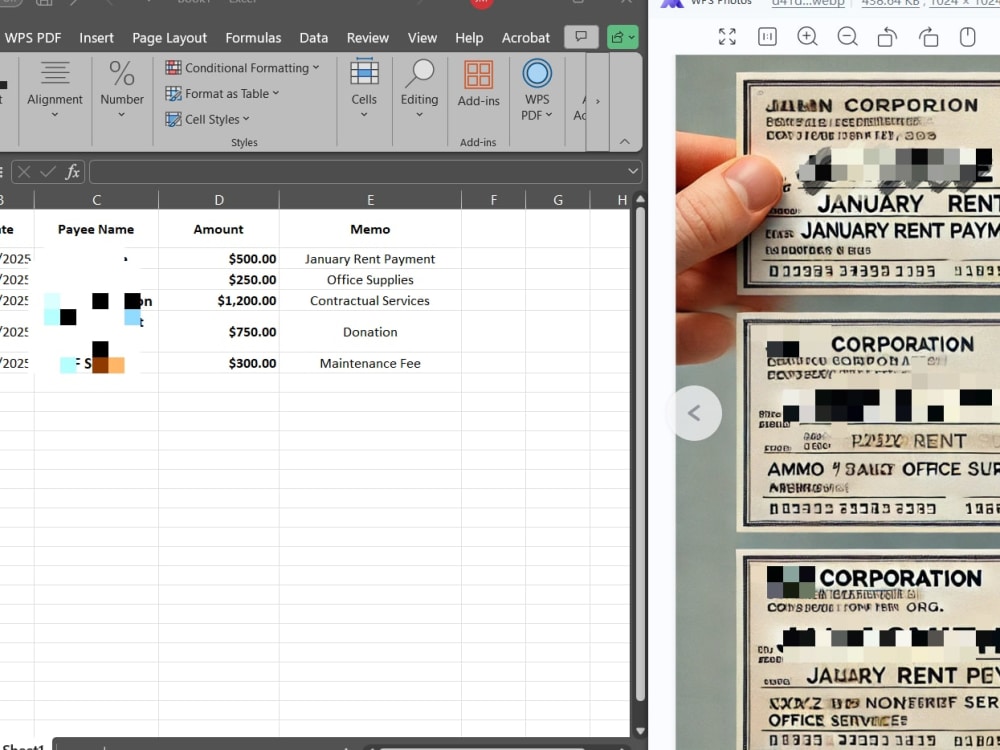Confirm entry with the checkmark icon

pos(48,172)
